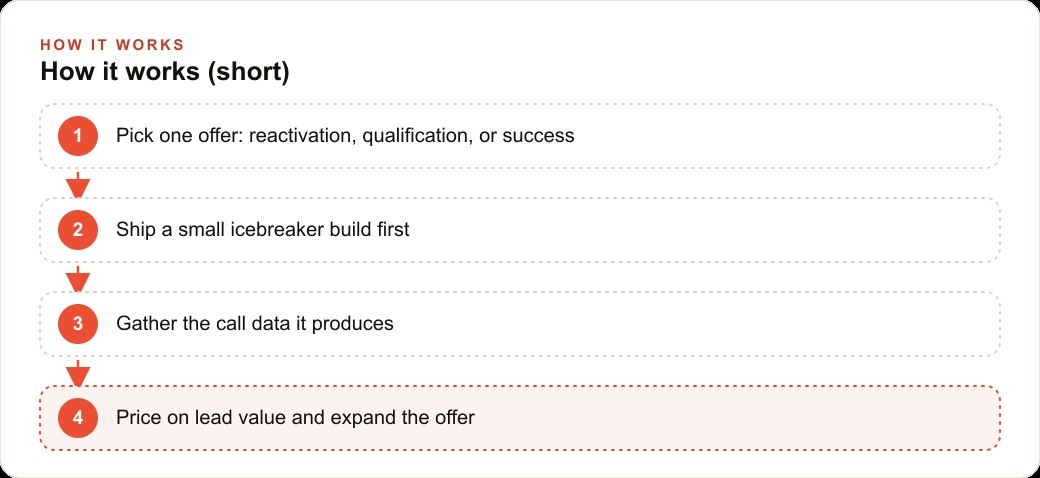Select the step 4 number badge
1040x478 pixels.
click(78, 418)
